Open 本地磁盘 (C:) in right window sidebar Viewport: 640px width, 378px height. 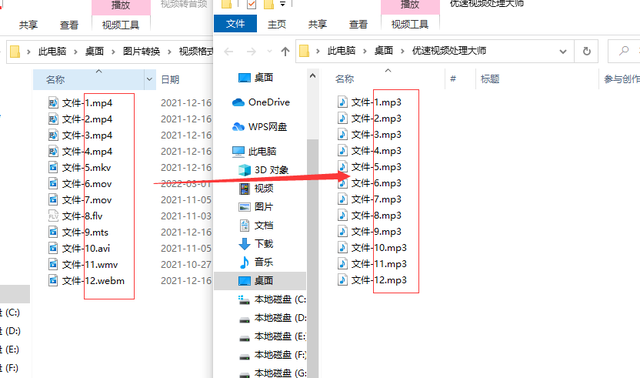click(x=272, y=299)
